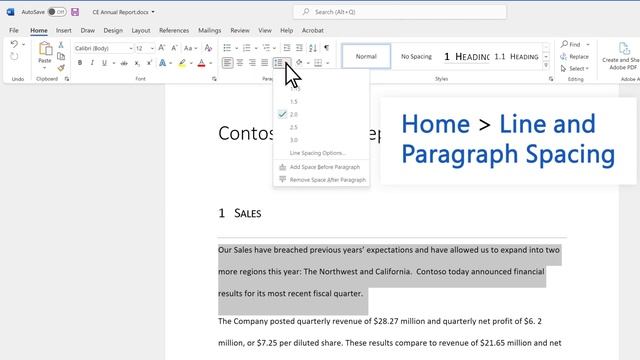640x360 pixels.
Task: Click the purple Save icon in title bar
Action: pos(75,12)
